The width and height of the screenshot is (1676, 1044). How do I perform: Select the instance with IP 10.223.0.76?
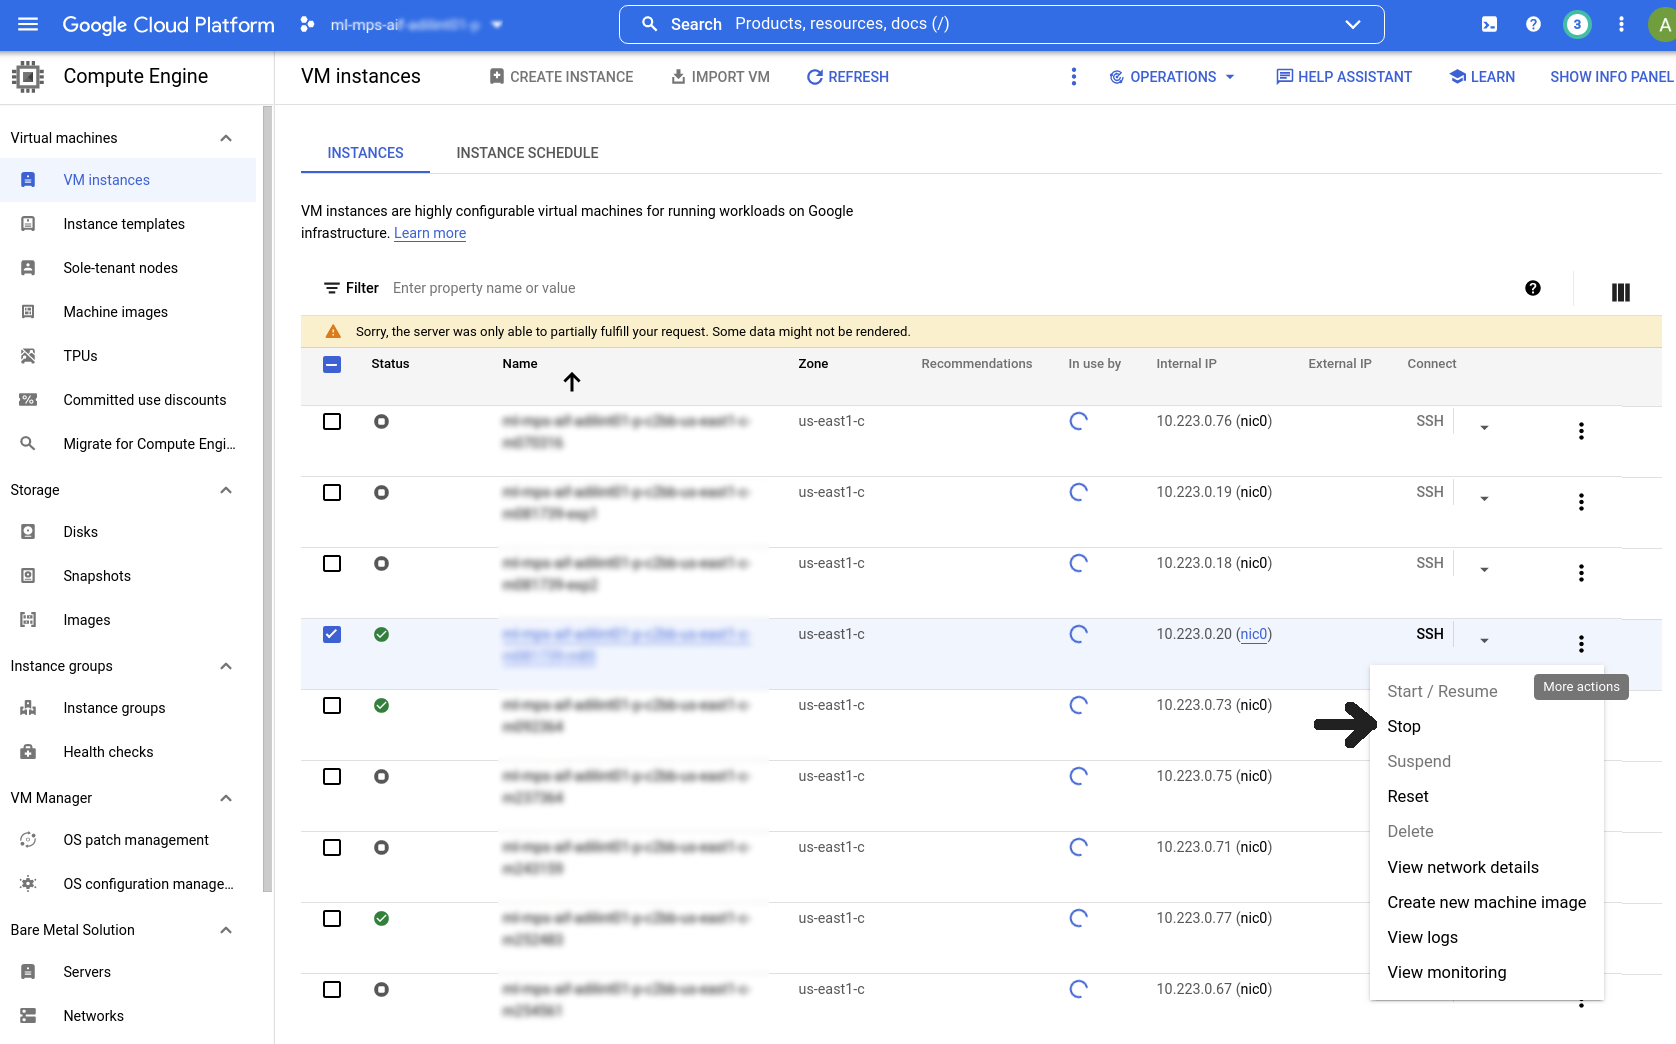click(332, 422)
